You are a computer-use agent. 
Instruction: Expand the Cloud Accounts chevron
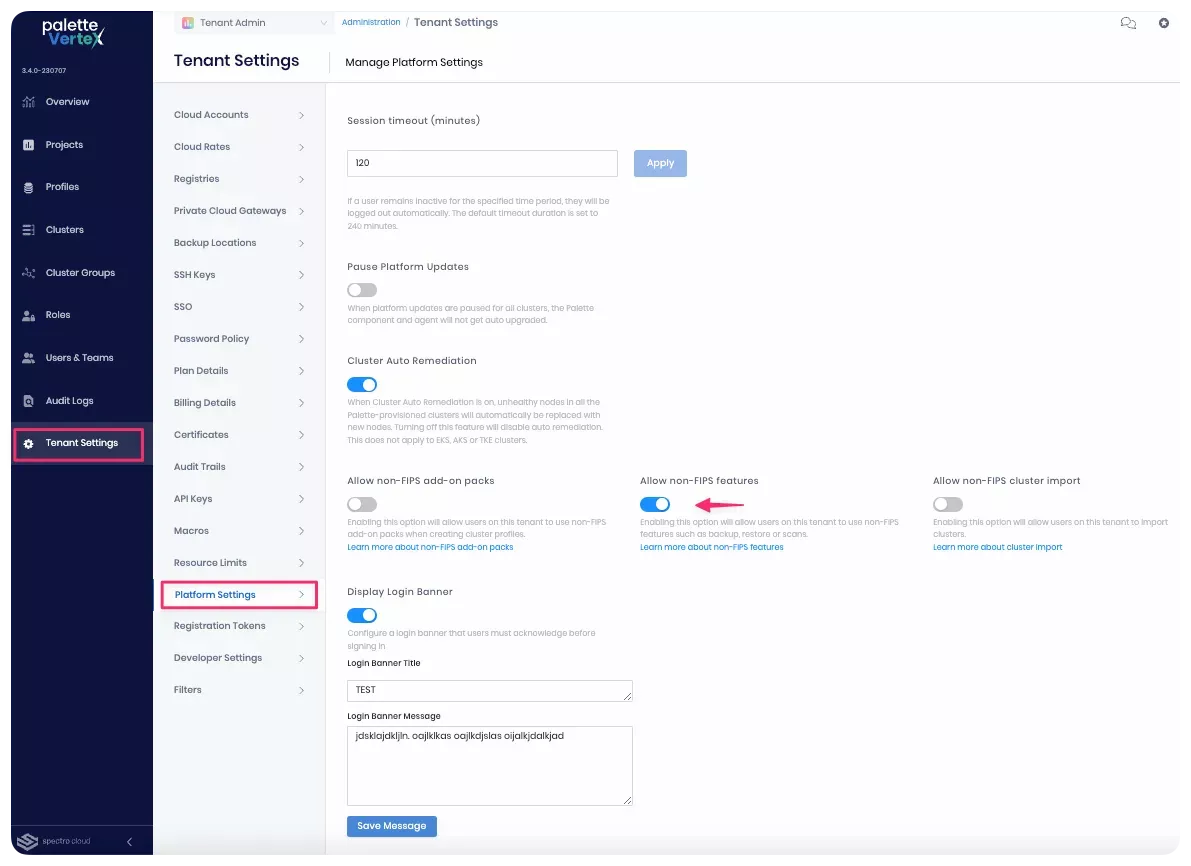[301, 115]
